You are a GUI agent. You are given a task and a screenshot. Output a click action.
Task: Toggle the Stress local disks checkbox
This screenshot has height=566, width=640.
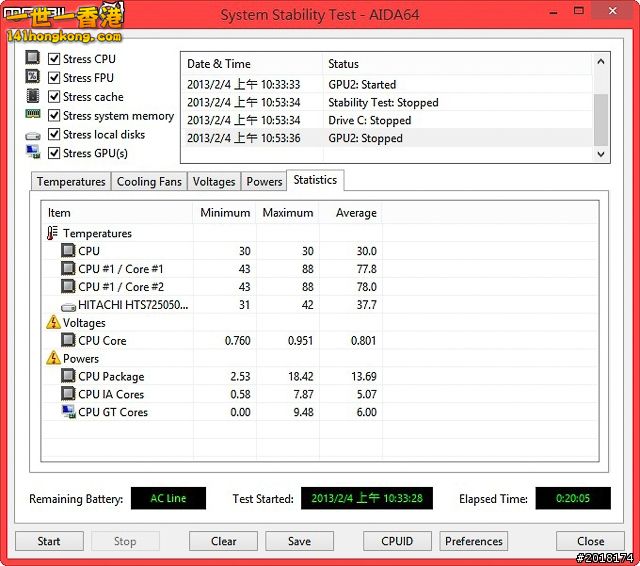(55, 135)
